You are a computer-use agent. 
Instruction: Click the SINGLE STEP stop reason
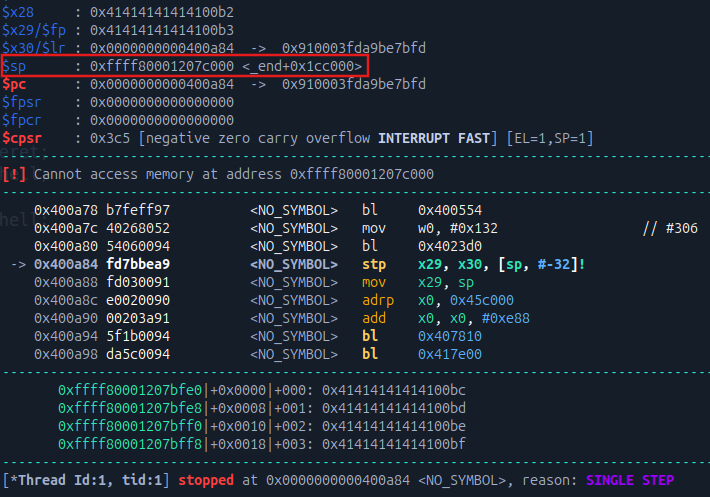tap(628, 480)
